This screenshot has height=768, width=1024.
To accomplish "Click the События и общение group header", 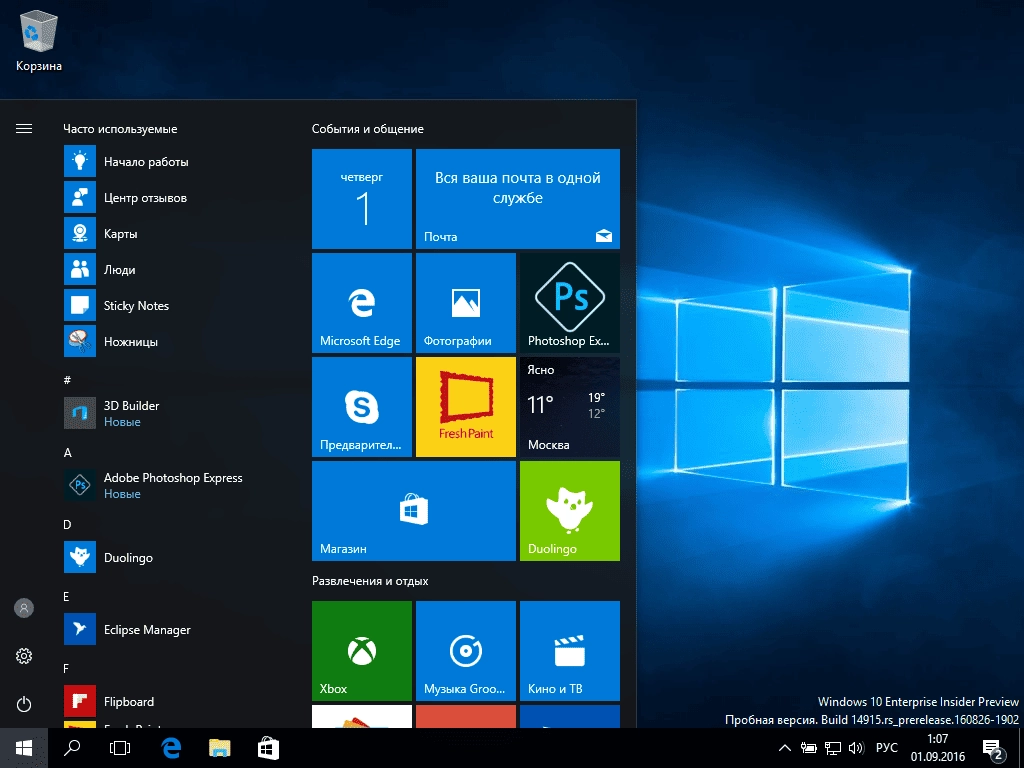I will [x=368, y=129].
